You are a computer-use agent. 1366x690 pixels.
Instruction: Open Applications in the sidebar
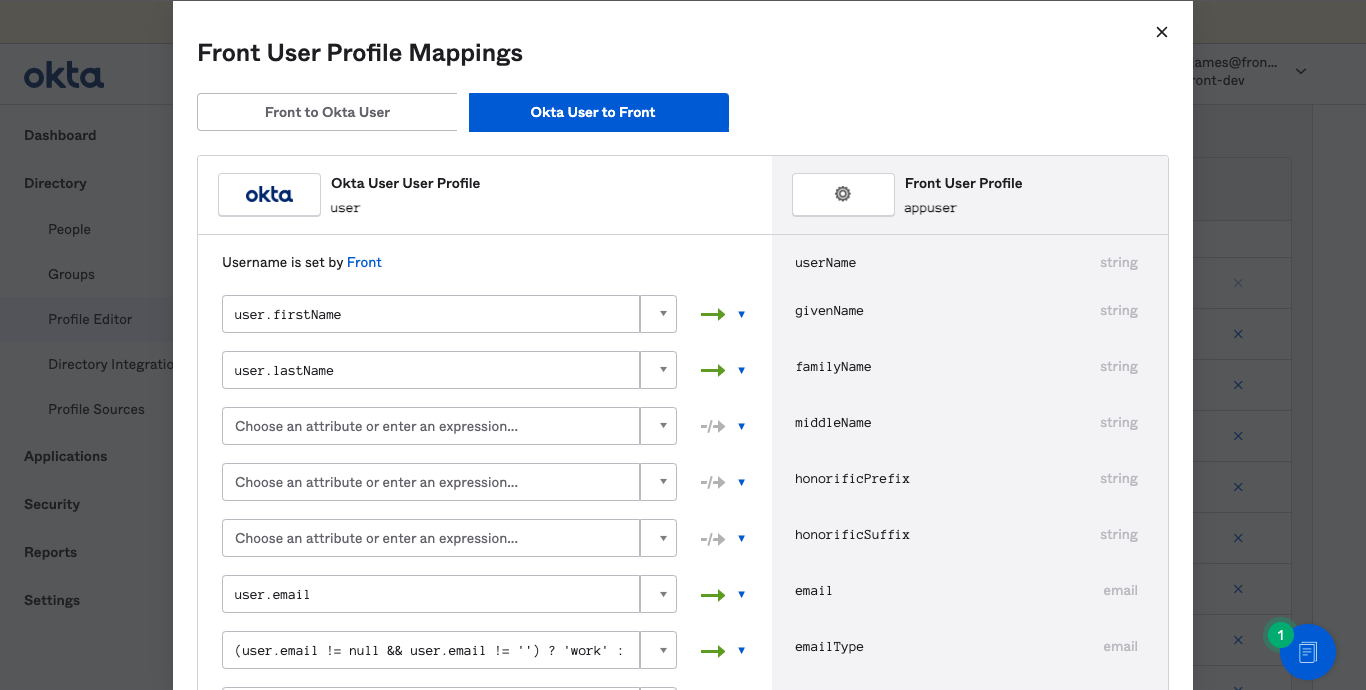(x=65, y=456)
